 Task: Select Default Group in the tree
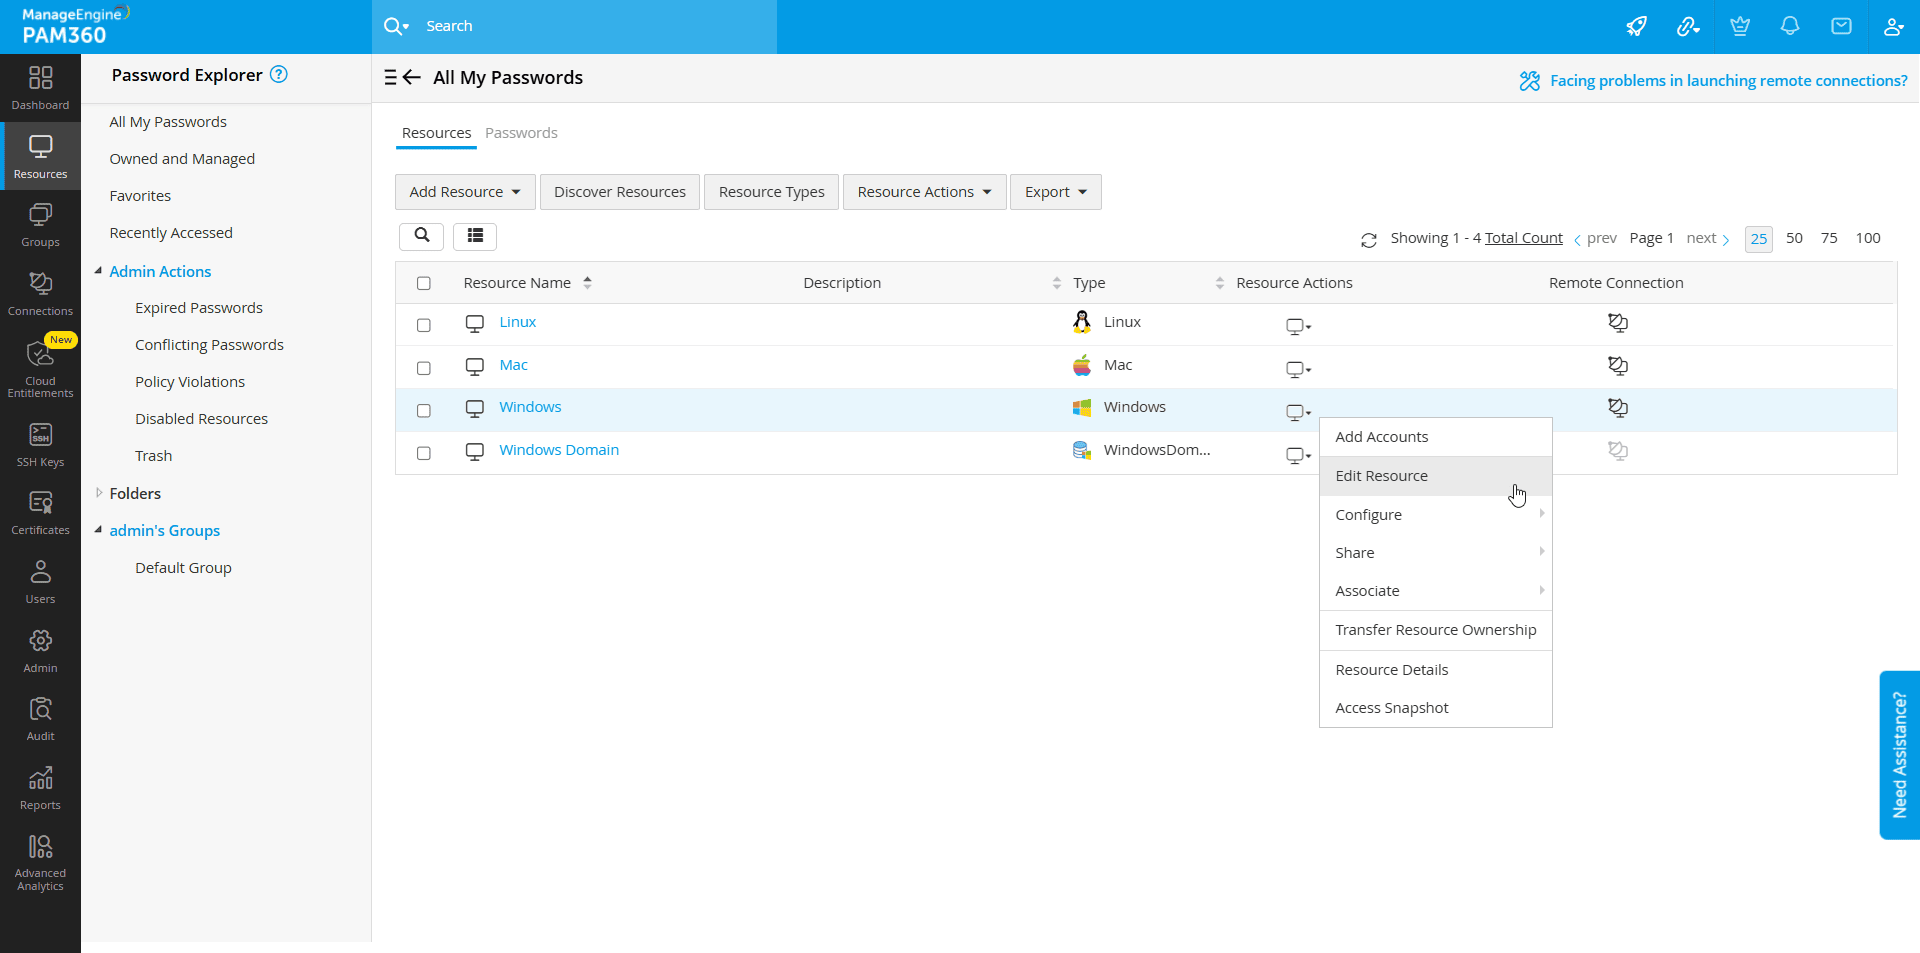tap(183, 568)
